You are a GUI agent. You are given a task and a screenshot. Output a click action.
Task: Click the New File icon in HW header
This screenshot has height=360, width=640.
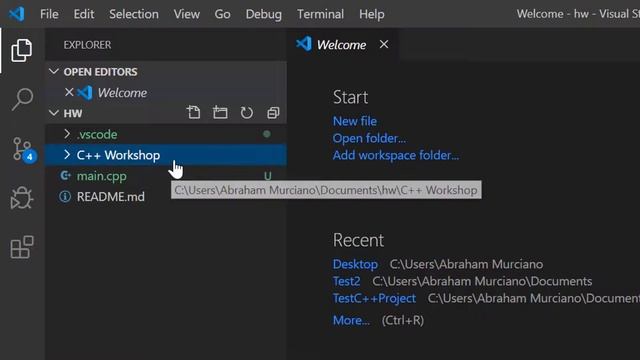[193, 112]
